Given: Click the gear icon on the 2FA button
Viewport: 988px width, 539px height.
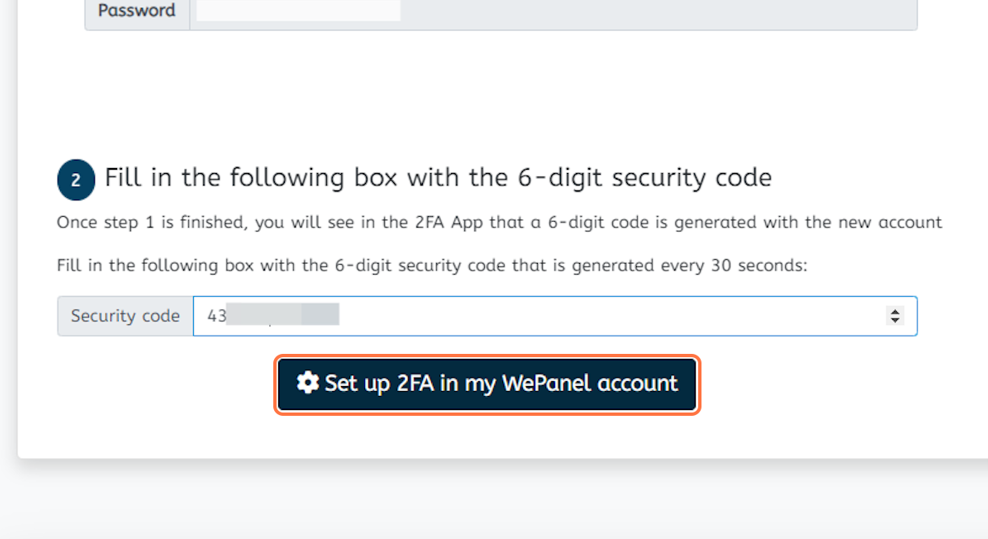Looking at the screenshot, I should (307, 383).
